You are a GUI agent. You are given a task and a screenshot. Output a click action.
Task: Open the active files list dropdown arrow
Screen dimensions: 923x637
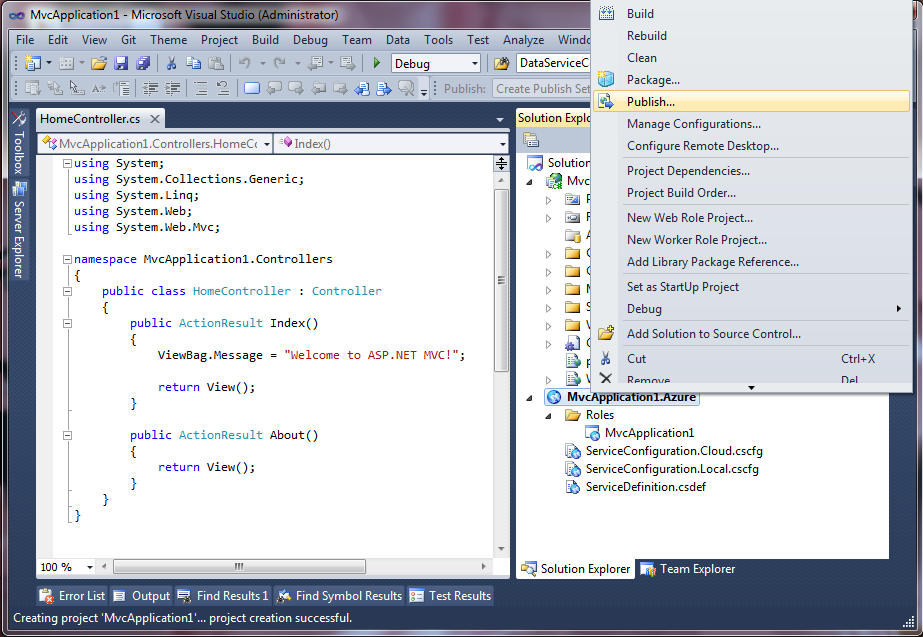tap(500, 120)
